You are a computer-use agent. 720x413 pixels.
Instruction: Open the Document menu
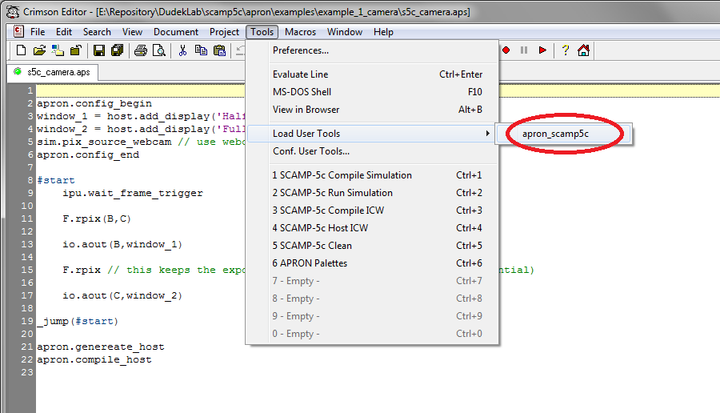pos(176,32)
